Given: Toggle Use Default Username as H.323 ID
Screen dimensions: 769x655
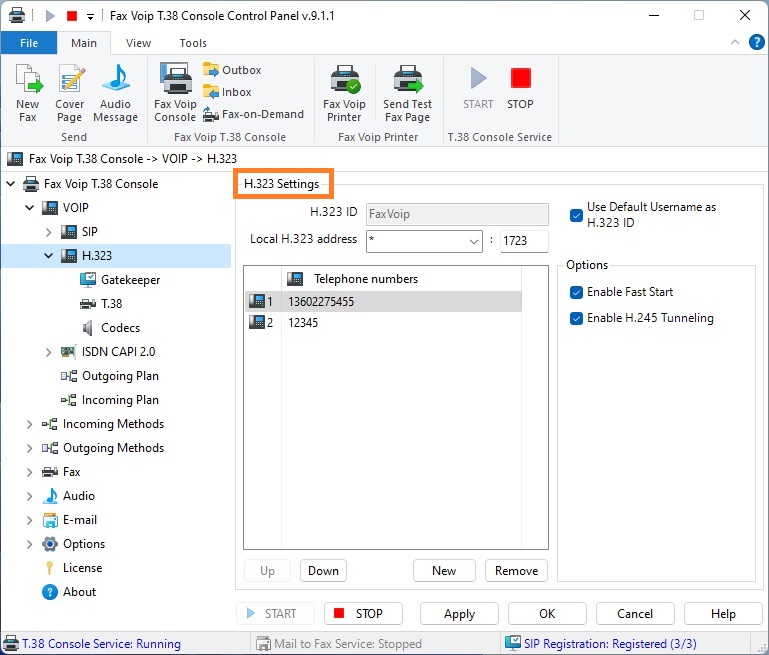Looking at the screenshot, I should click(x=576, y=215).
